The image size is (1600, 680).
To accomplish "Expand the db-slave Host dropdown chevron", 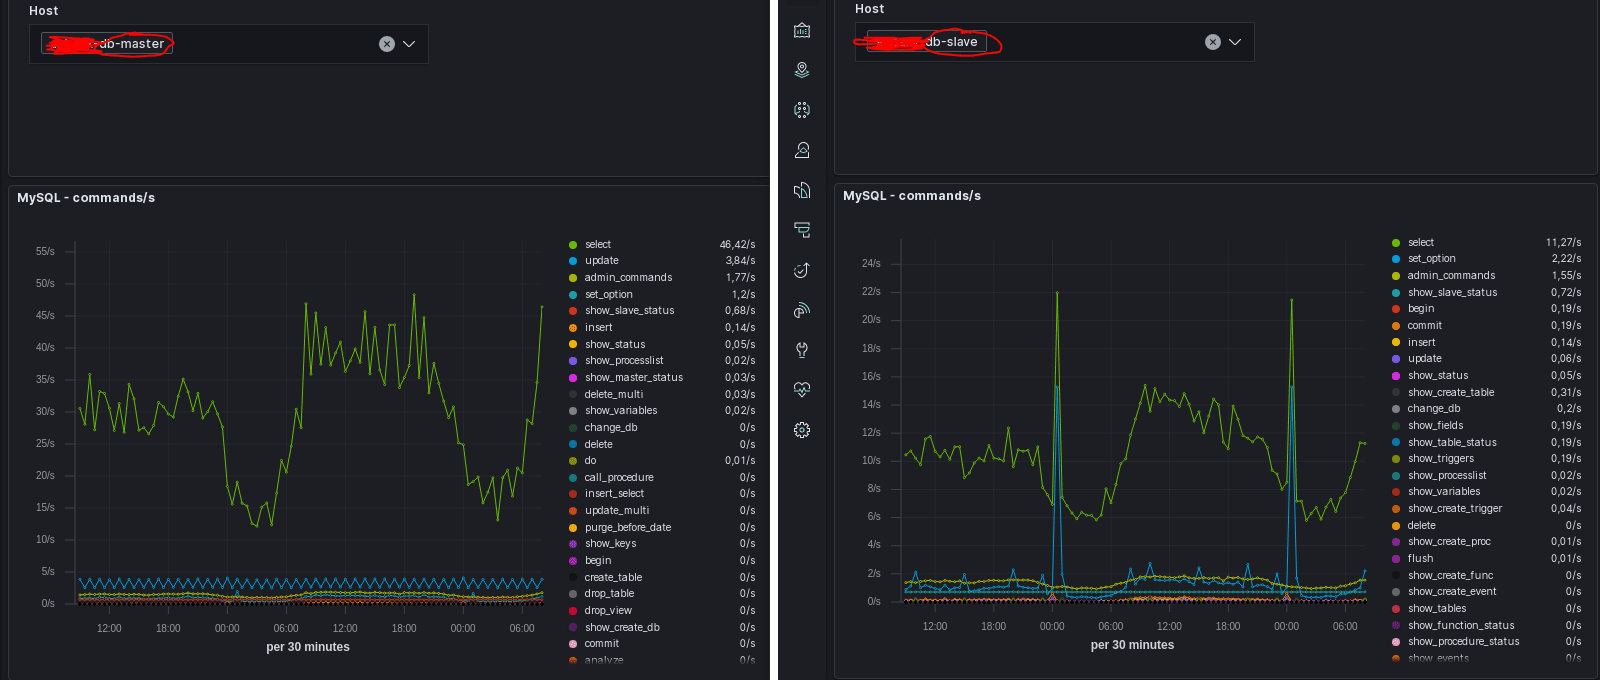I will tap(1235, 42).
